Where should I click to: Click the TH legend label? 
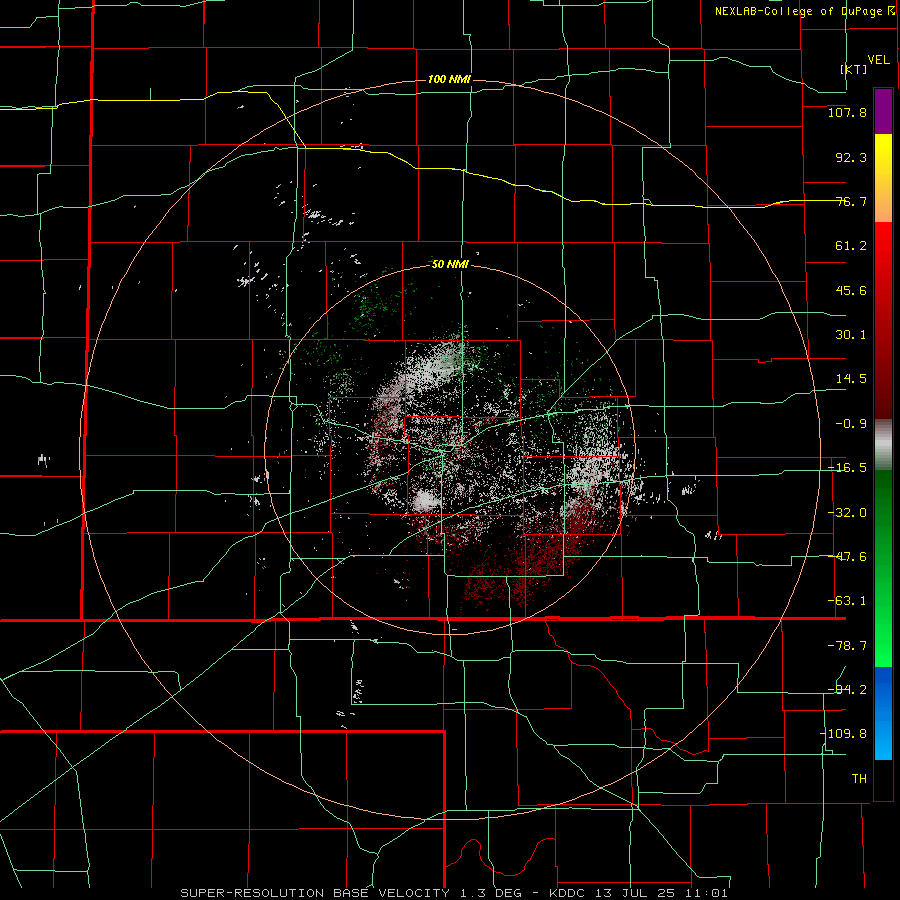(859, 778)
